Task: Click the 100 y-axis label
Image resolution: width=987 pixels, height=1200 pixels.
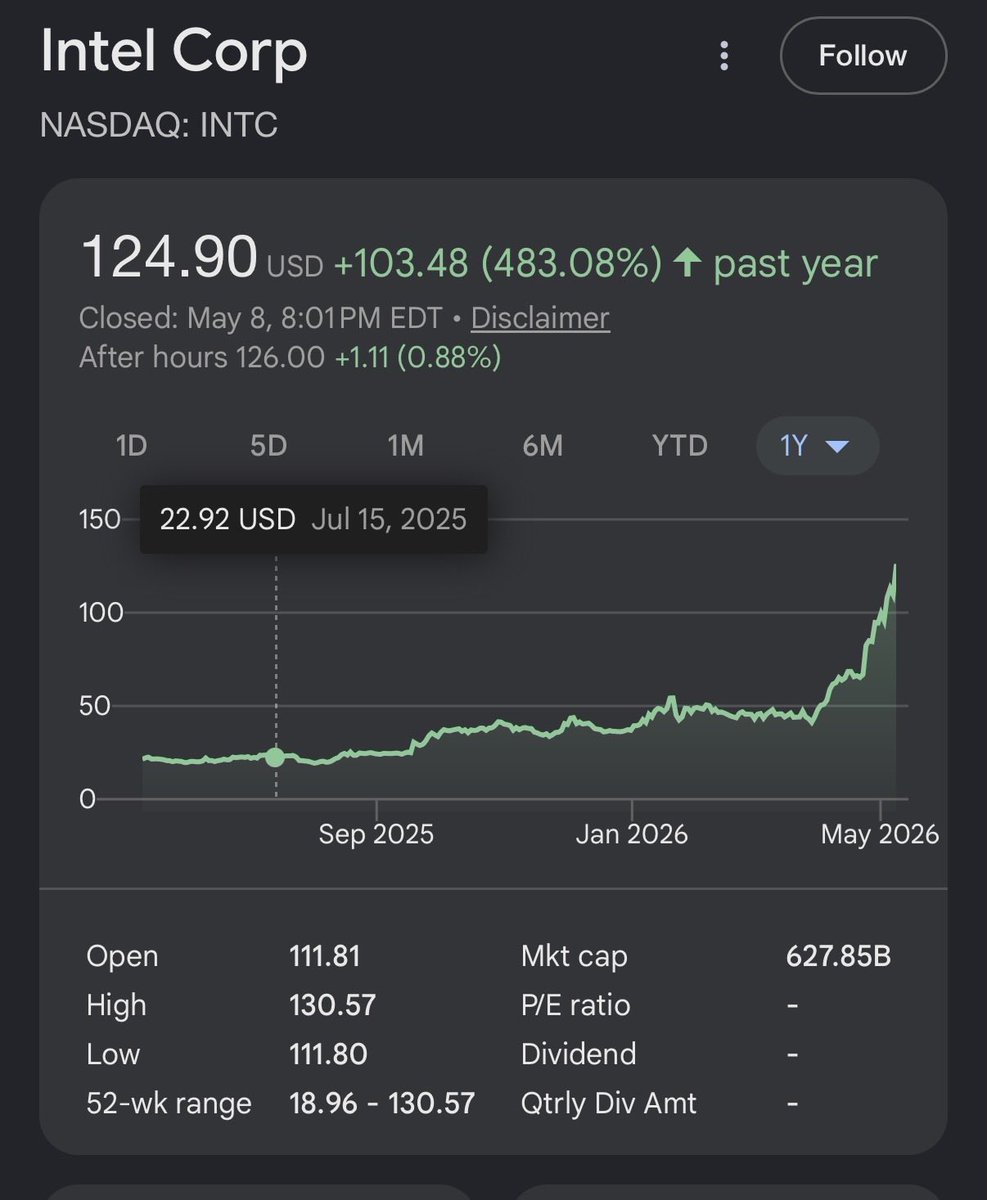Action: pos(100,612)
